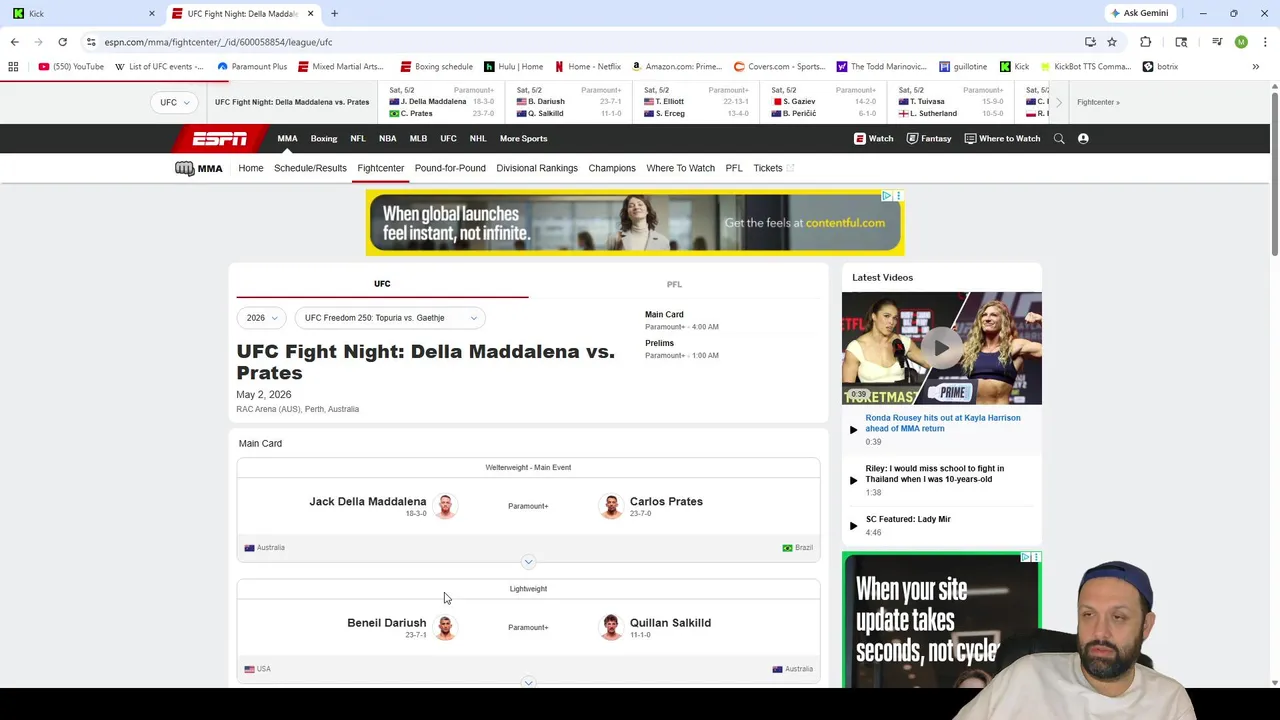The image size is (1280, 720).
Task: Advance the fight scoreboard with the right arrow
Action: coord(1059,102)
